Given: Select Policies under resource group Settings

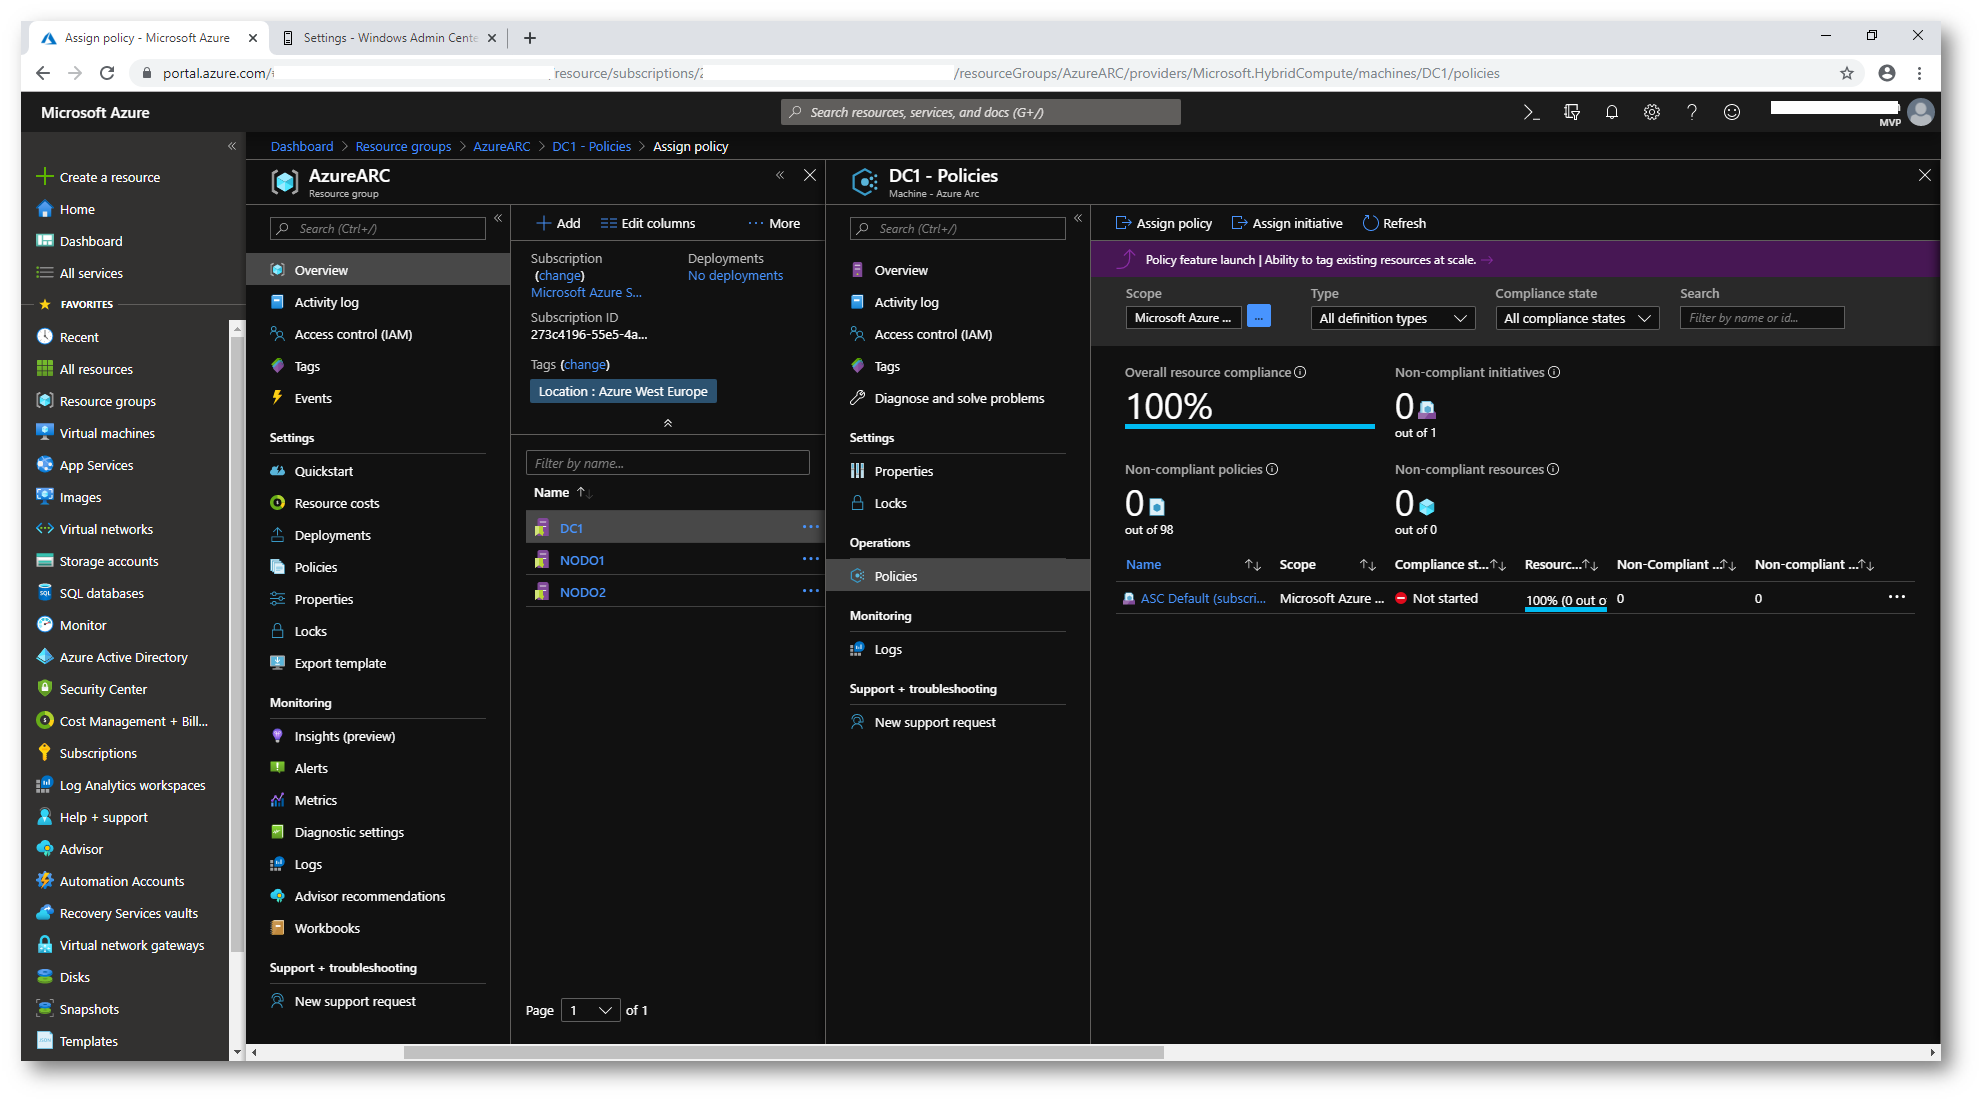Looking at the screenshot, I should (x=315, y=567).
